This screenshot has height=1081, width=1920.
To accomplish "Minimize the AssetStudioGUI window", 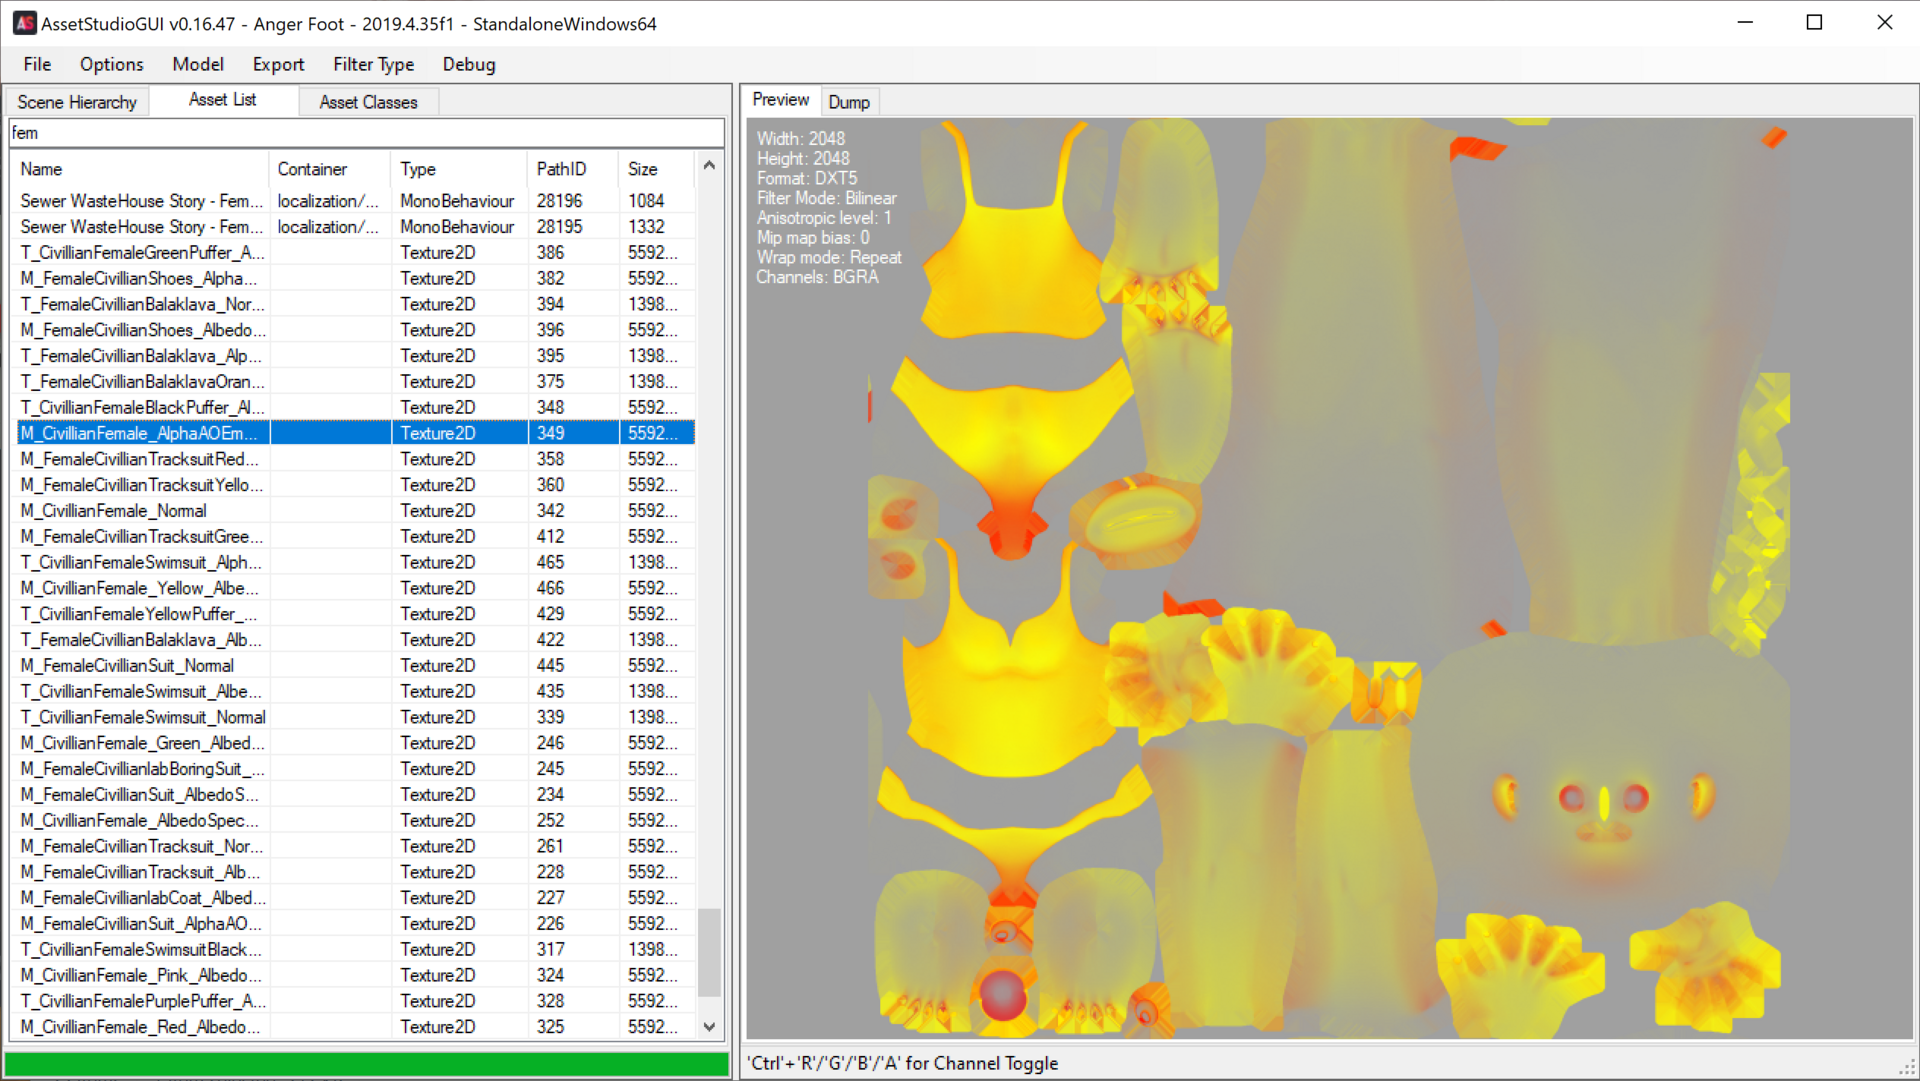I will point(1745,23).
